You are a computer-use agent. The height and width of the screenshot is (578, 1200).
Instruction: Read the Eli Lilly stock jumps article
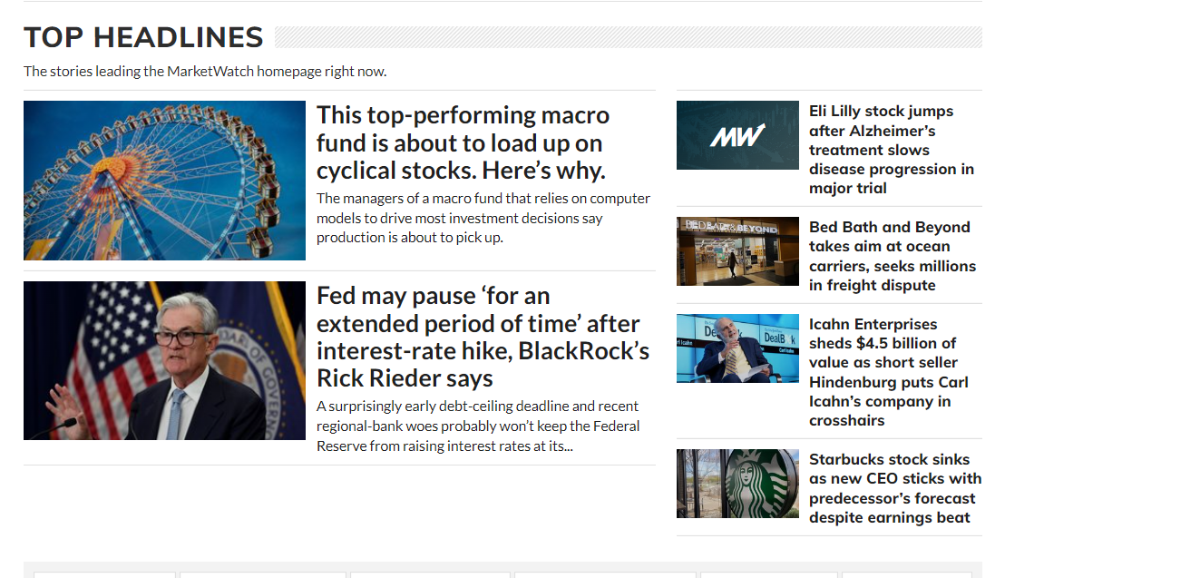tap(891, 149)
